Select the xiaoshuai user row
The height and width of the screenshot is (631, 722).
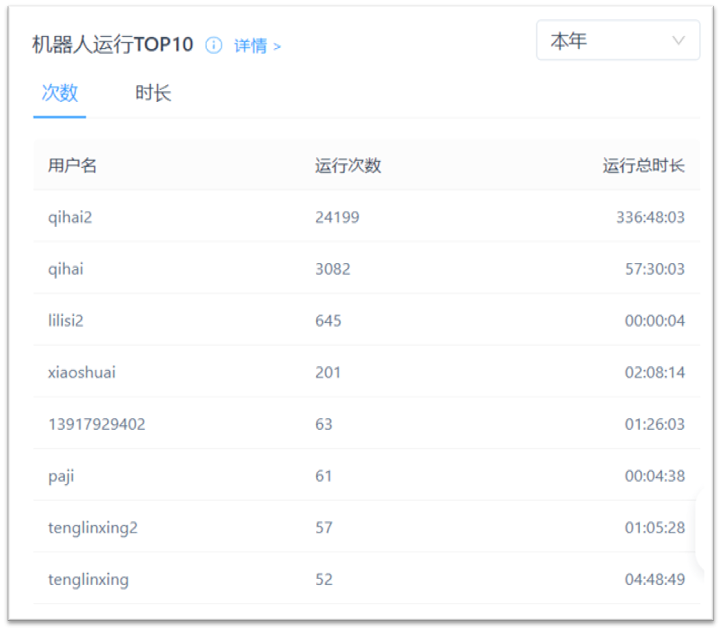tap(82, 373)
